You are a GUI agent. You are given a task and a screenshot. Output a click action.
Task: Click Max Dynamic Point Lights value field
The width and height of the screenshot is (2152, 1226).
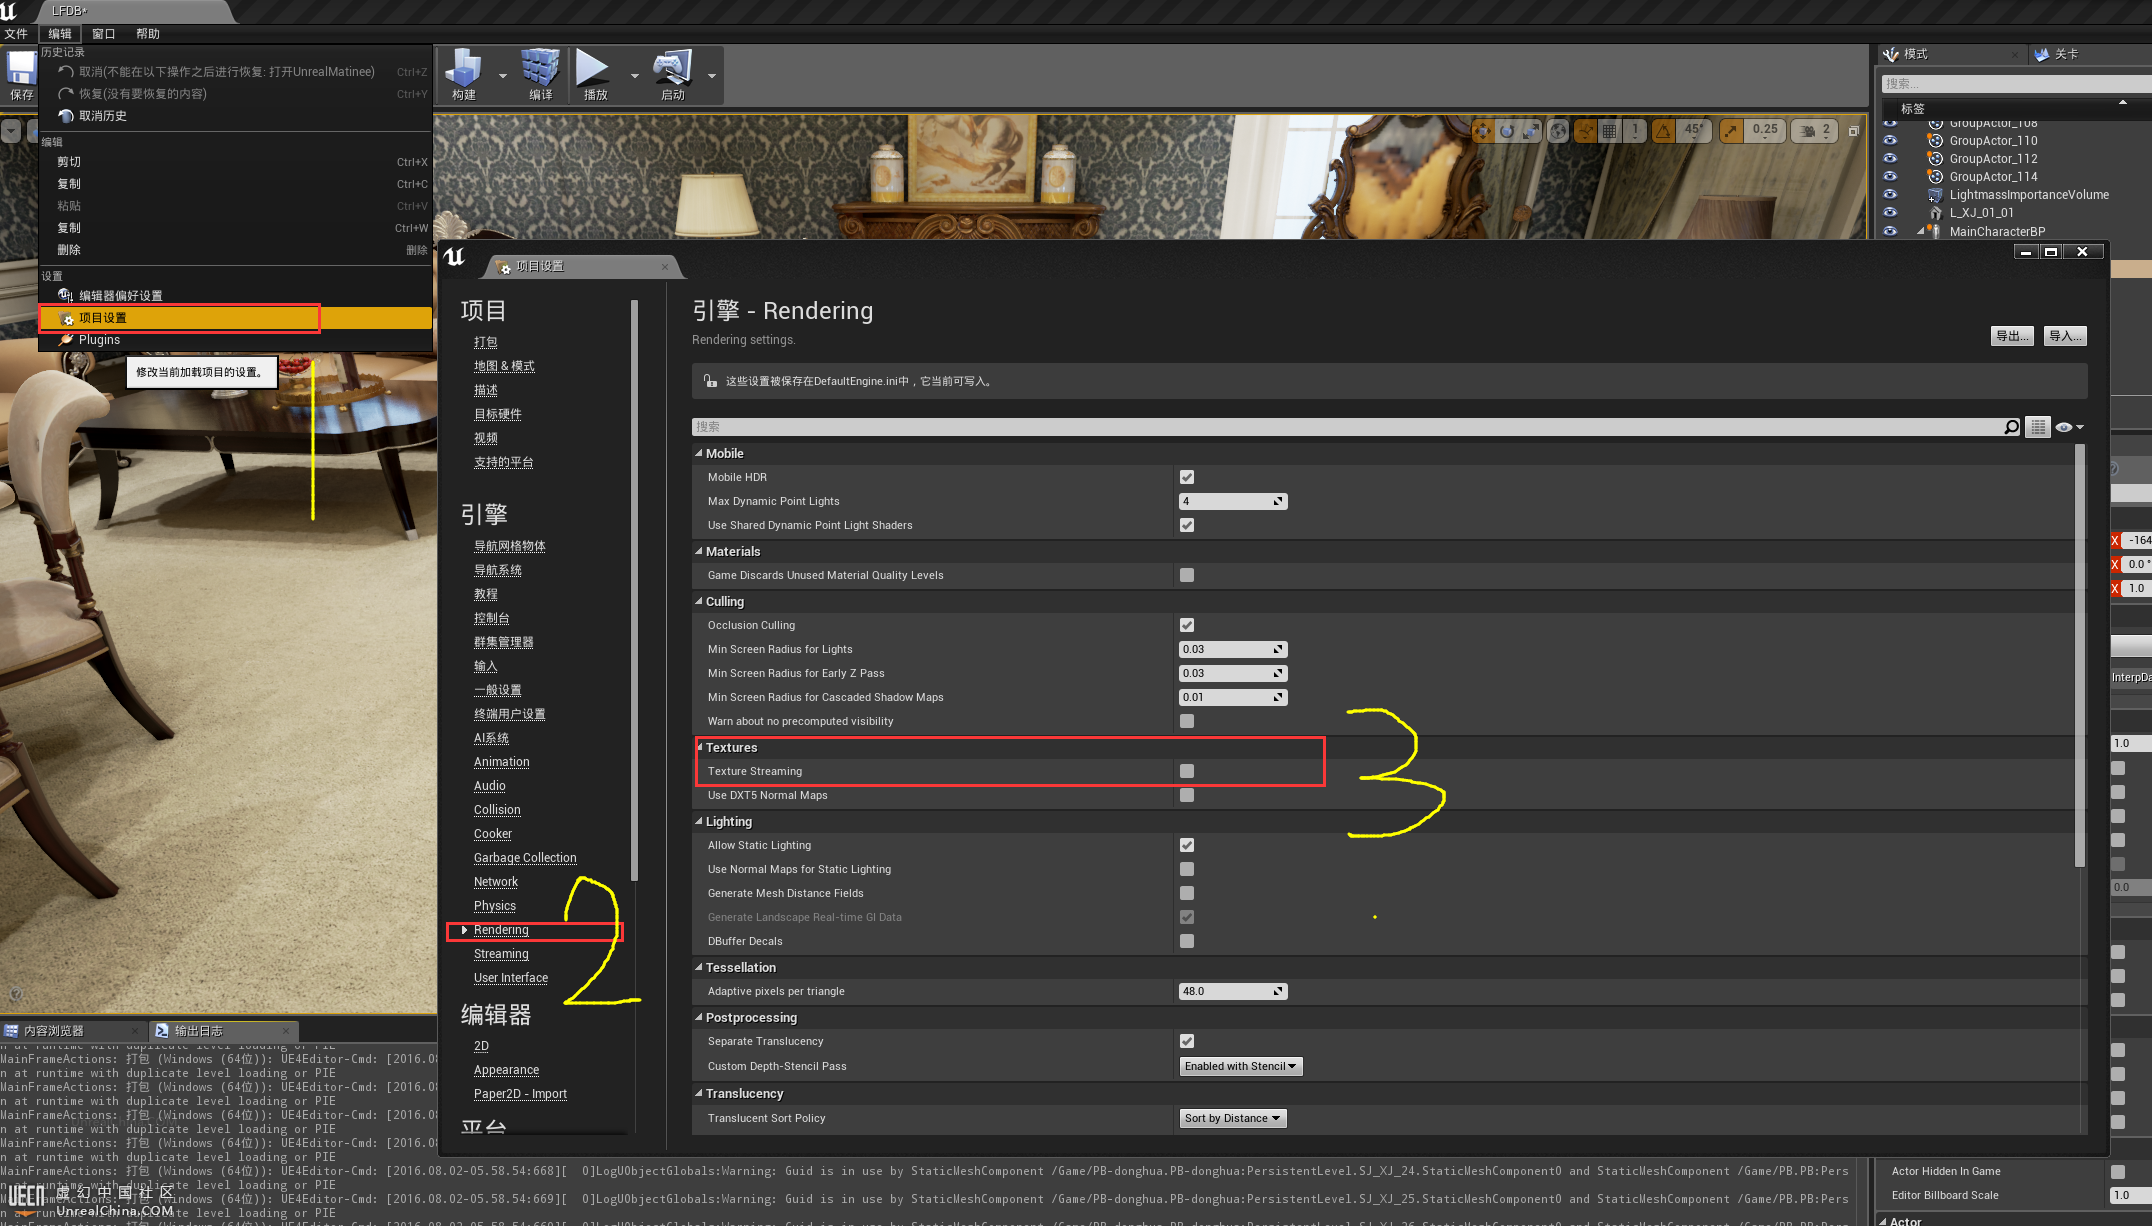[x=1233, y=501]
